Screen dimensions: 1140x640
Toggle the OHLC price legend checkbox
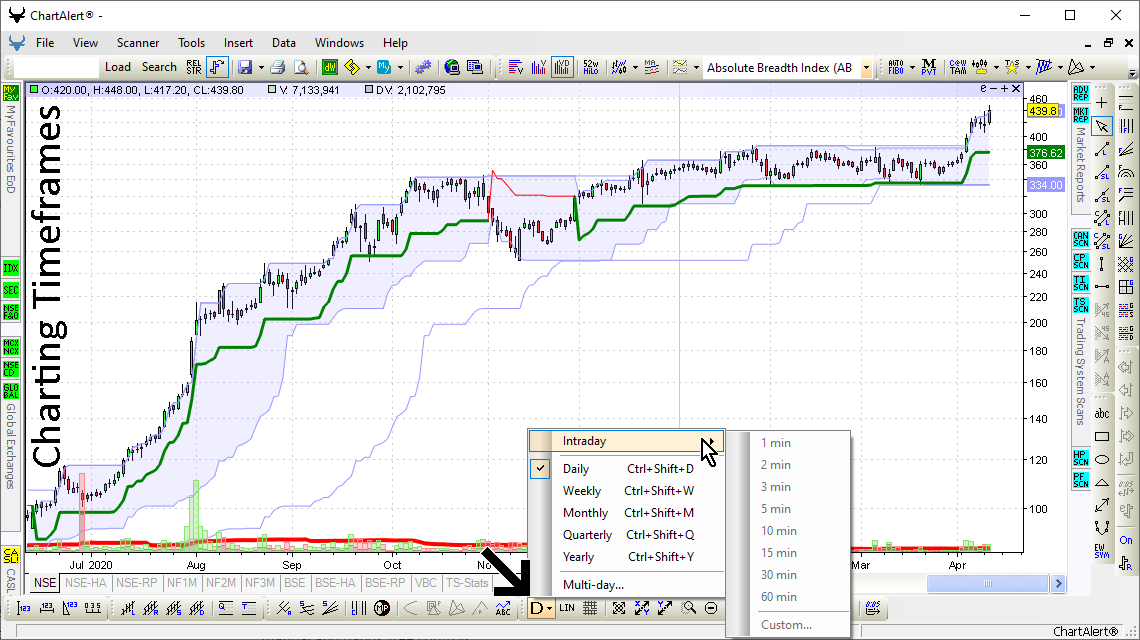(x=33, y=90)
